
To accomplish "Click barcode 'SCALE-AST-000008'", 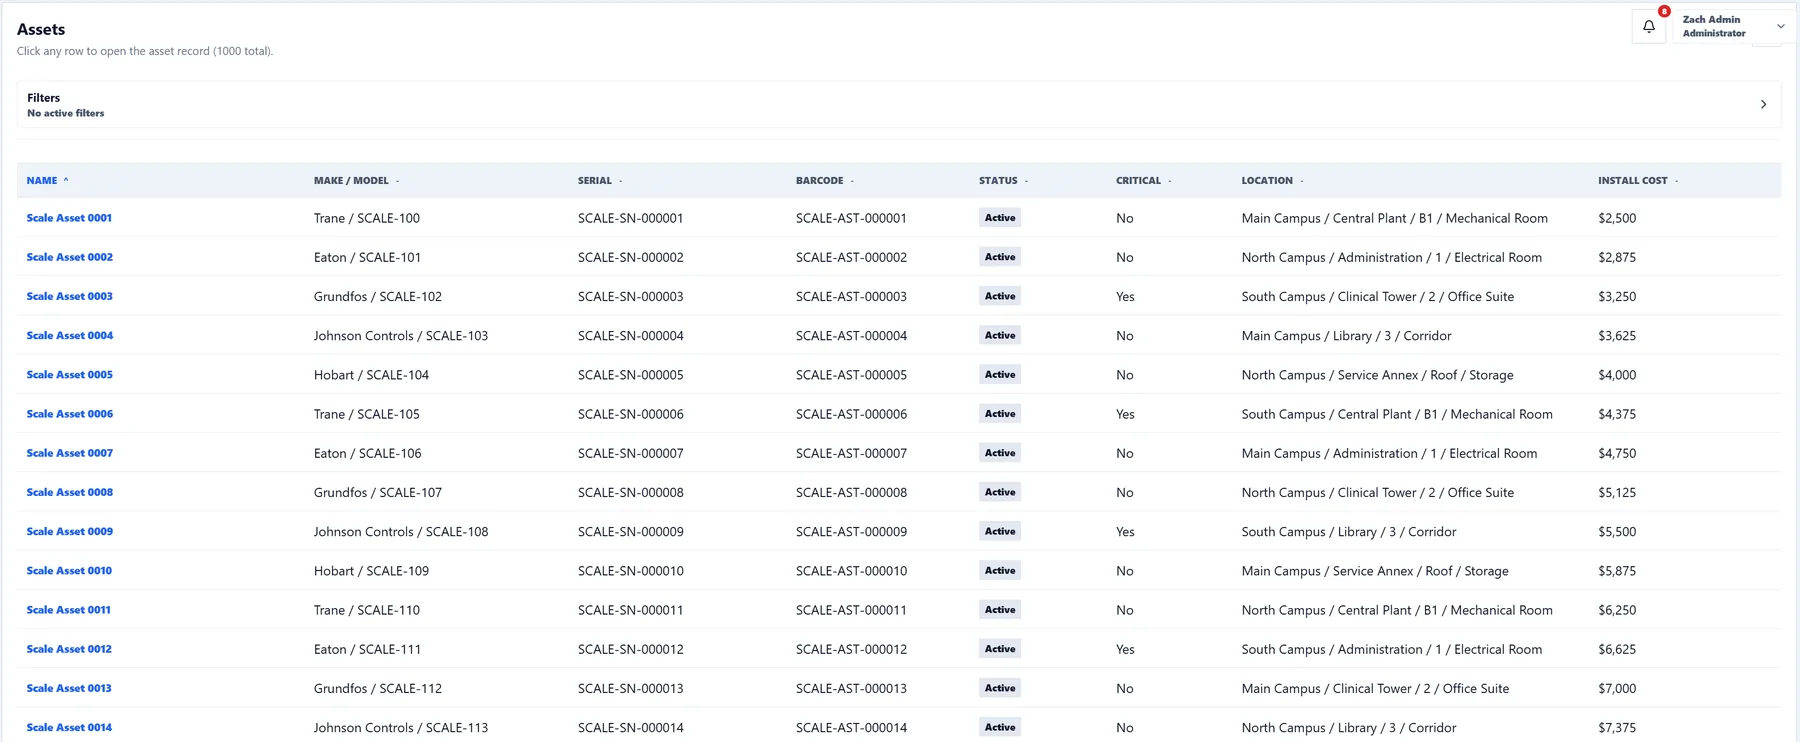I will tap(851, 492).
